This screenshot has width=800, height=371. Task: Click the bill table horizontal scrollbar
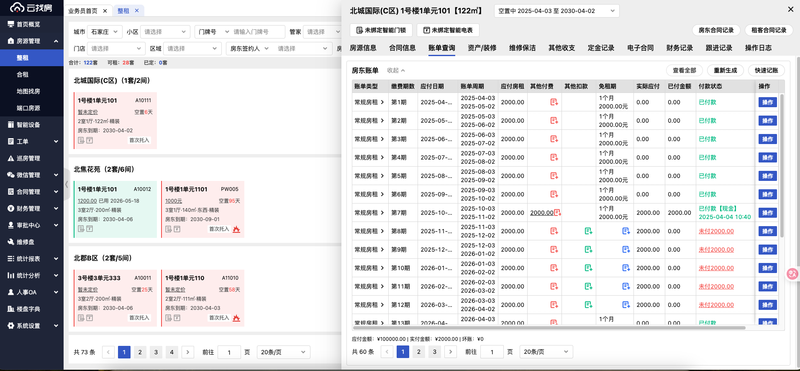point(548,328)
